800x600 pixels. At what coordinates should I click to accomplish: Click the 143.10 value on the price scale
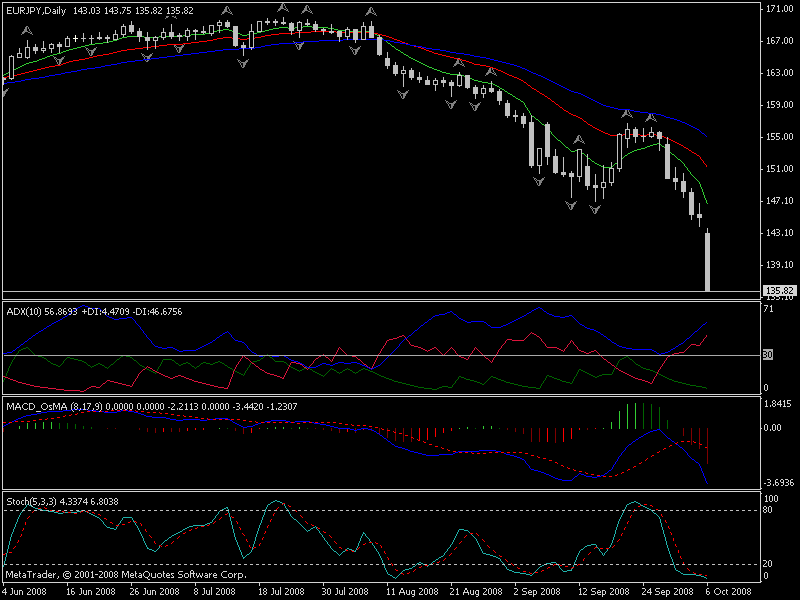click(x=777, y=233)
